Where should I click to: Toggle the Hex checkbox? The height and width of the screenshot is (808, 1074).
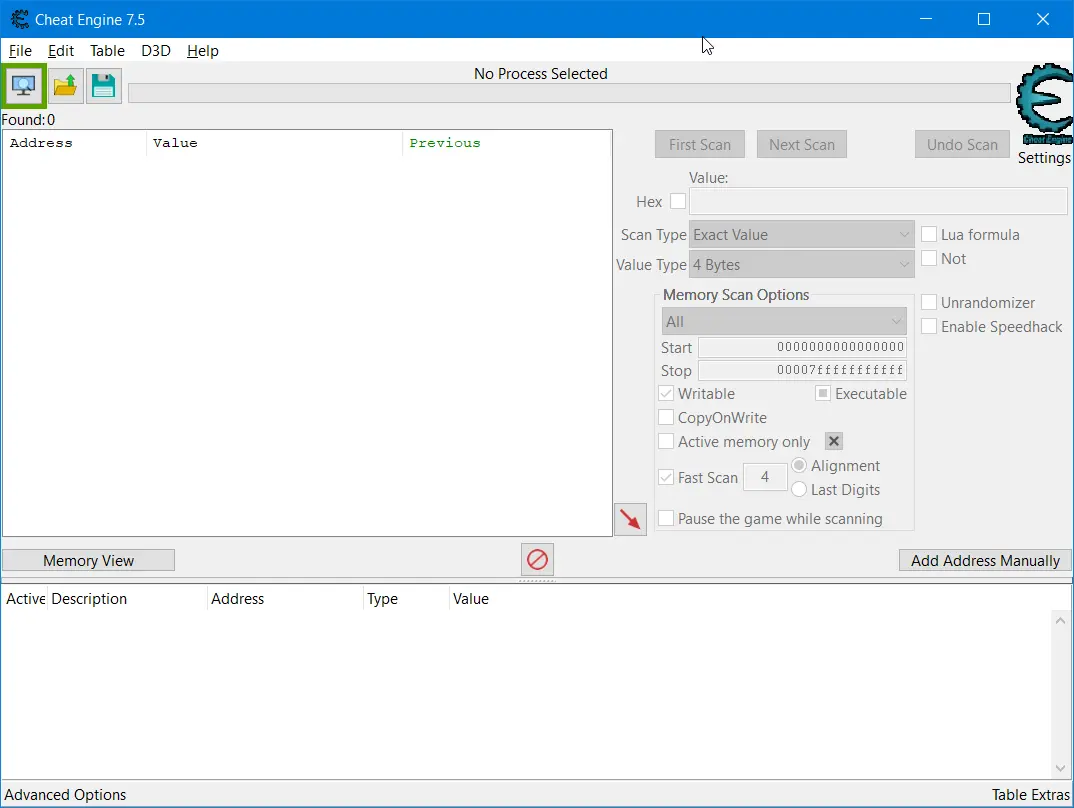677,201
